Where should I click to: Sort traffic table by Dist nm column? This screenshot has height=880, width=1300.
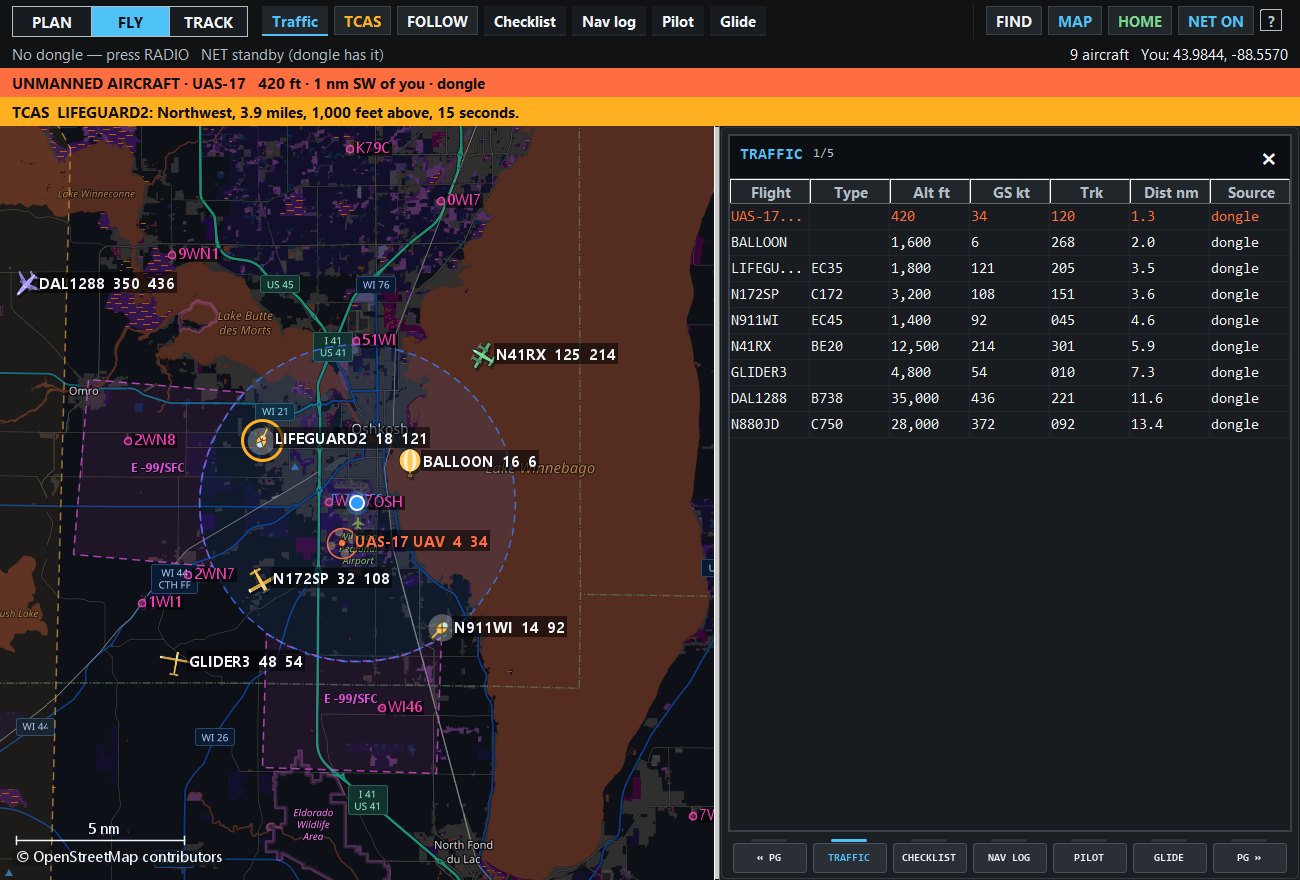click(1170, 192)
